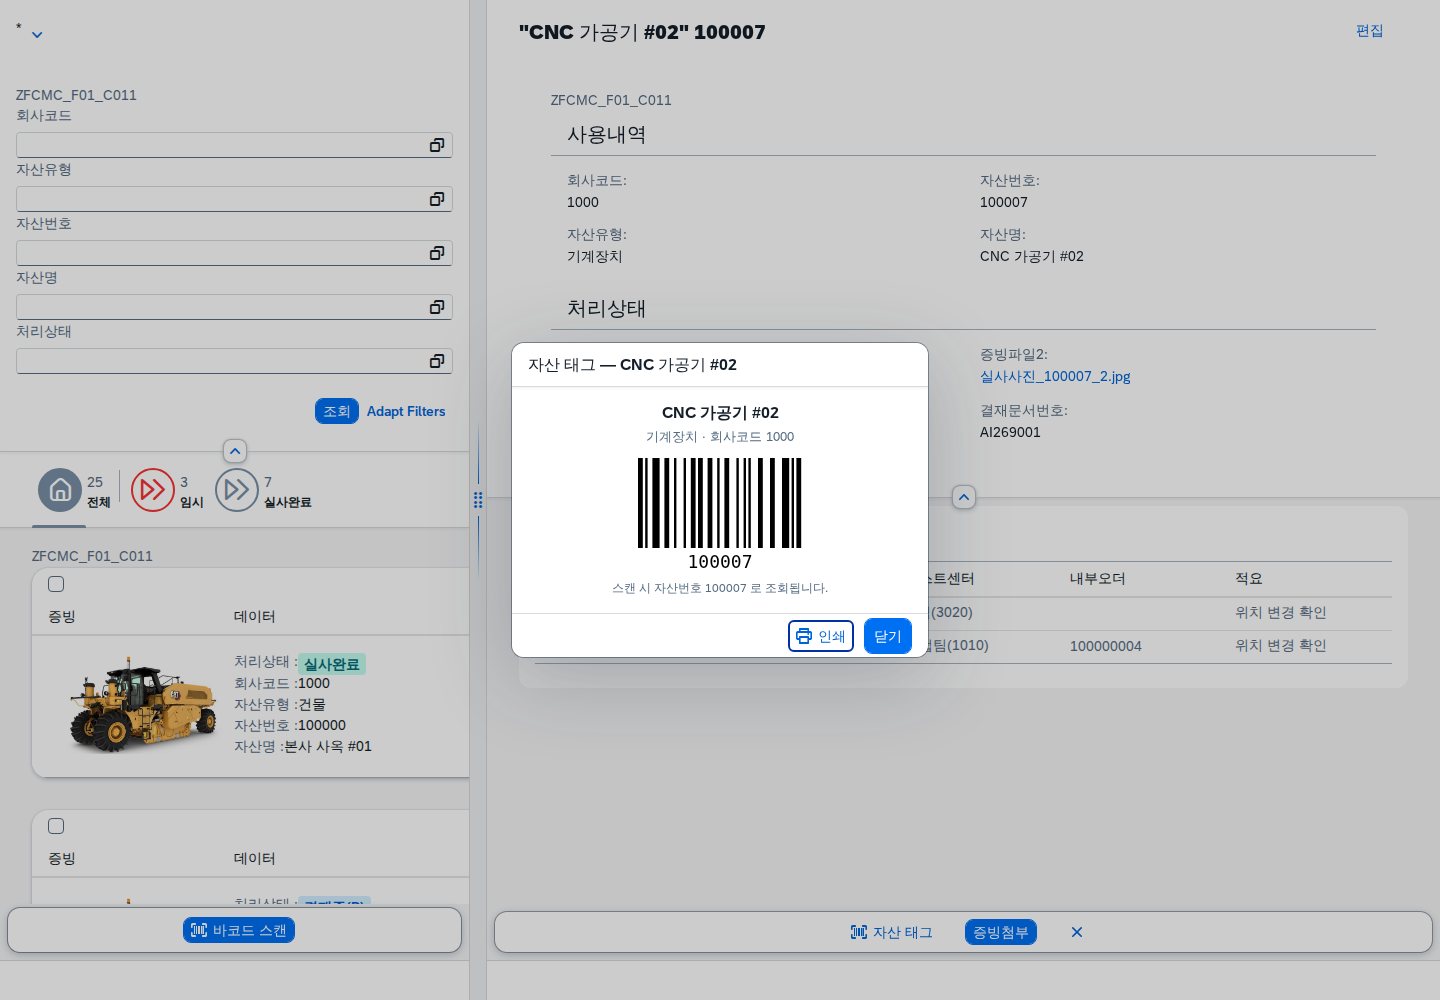The width and height of the screenshot is (1440, 1000).
Task: Click the 인쇄 print button
Action: click(821, 636)
